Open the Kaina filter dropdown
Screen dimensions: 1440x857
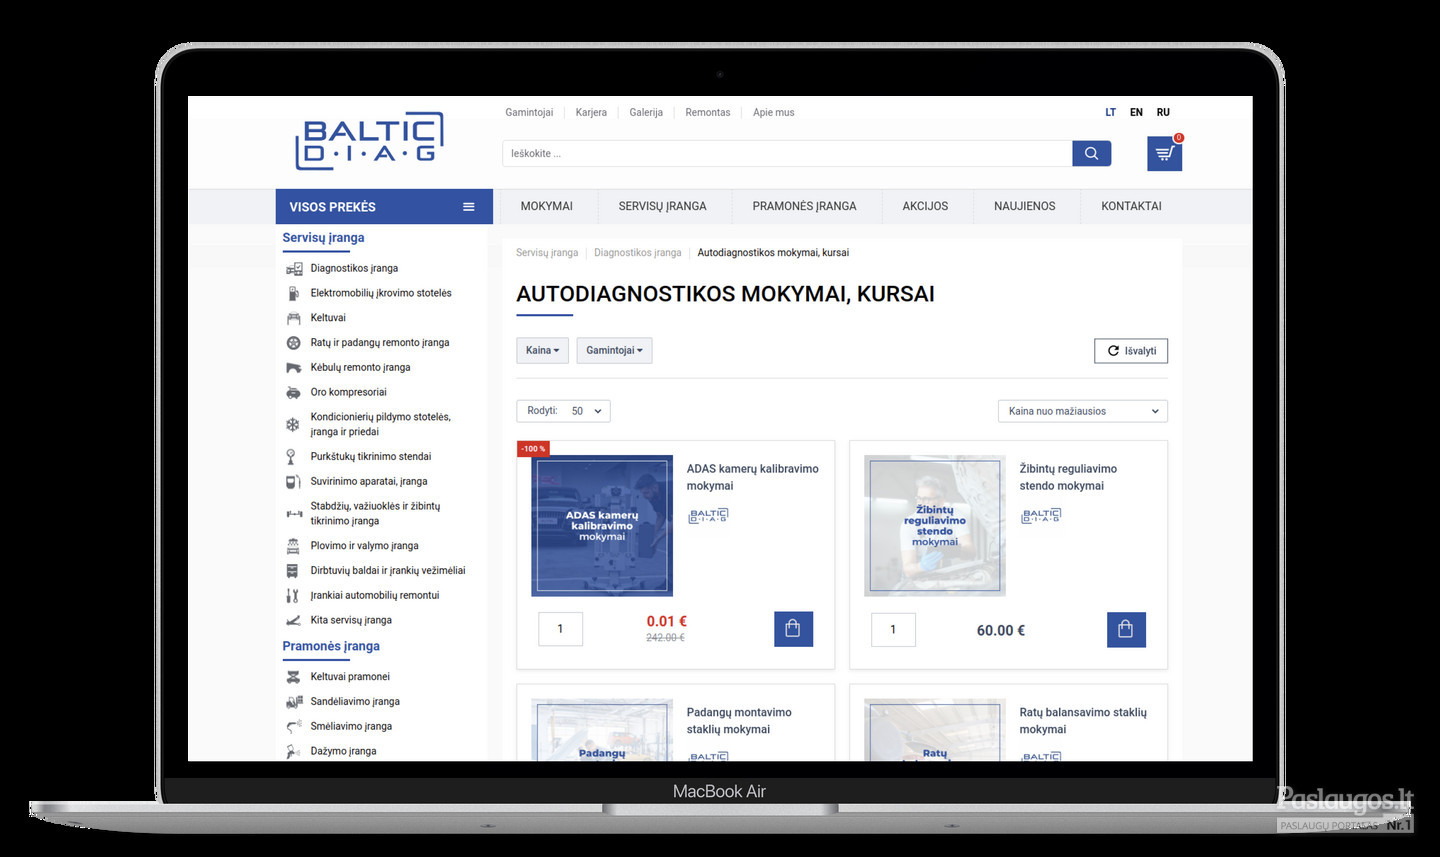(542, 350)
